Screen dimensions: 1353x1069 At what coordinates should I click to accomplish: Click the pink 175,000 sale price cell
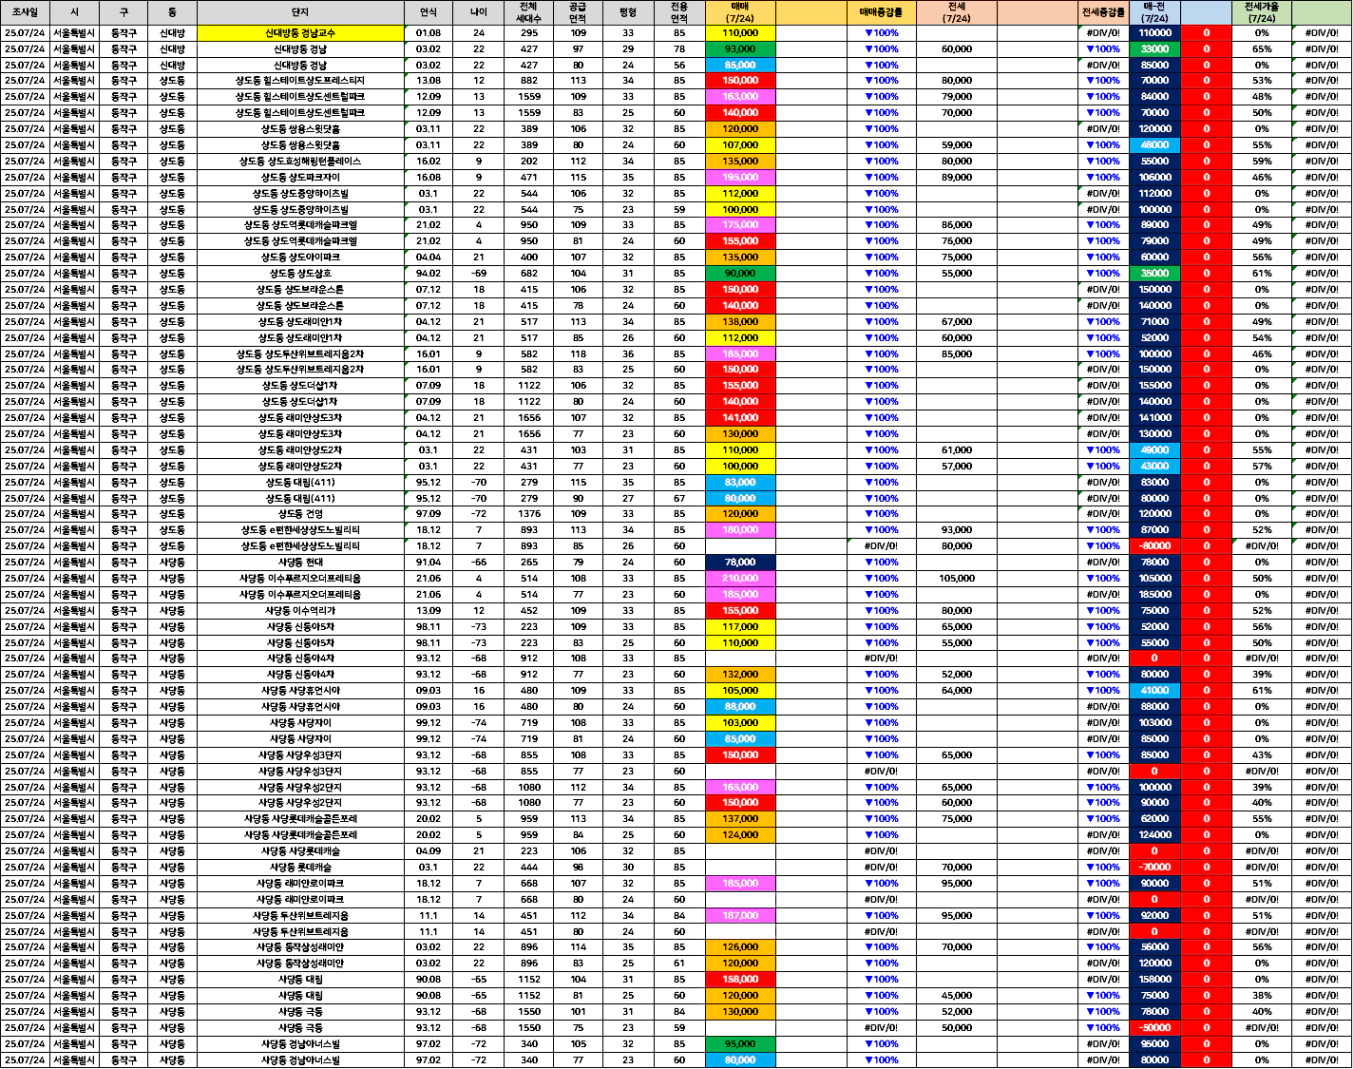click(x=740, y=225)
